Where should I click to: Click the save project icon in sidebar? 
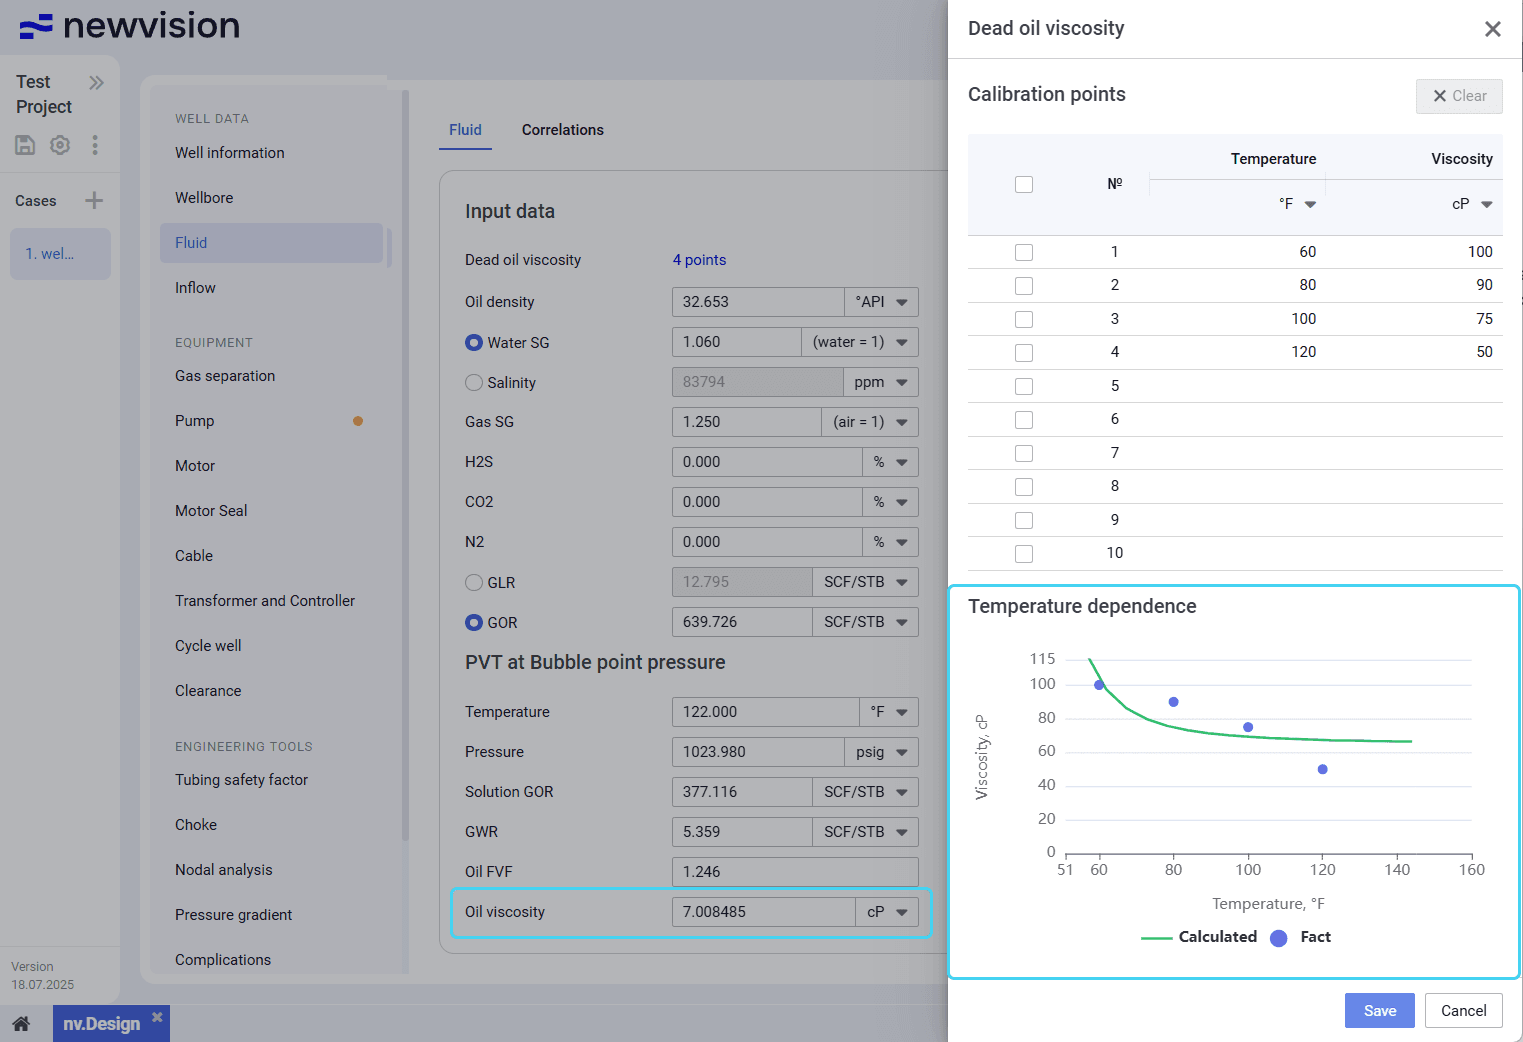coord(25,145)
